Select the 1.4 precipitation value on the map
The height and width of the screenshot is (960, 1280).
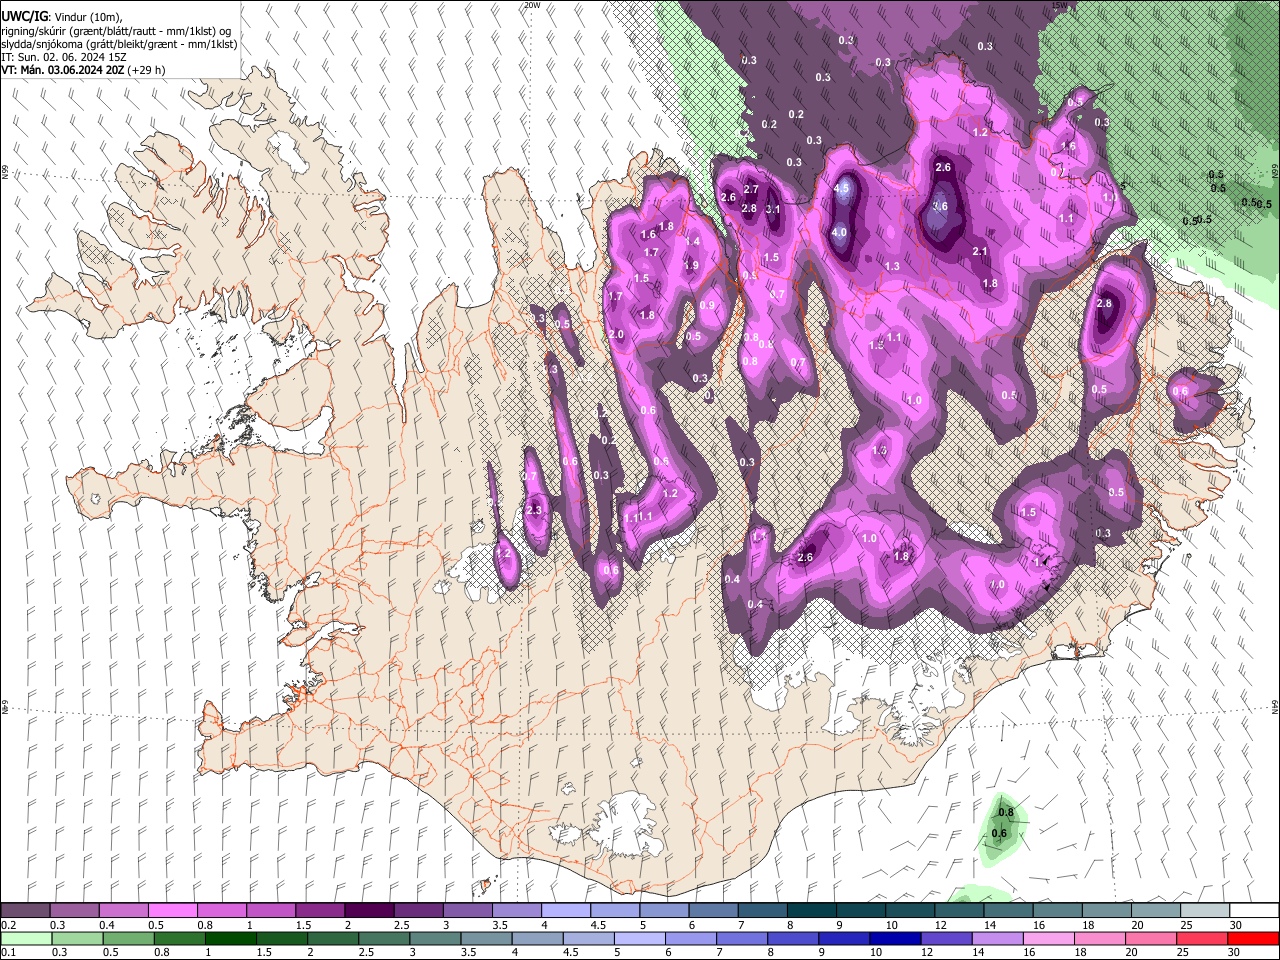tap(692, 241)
